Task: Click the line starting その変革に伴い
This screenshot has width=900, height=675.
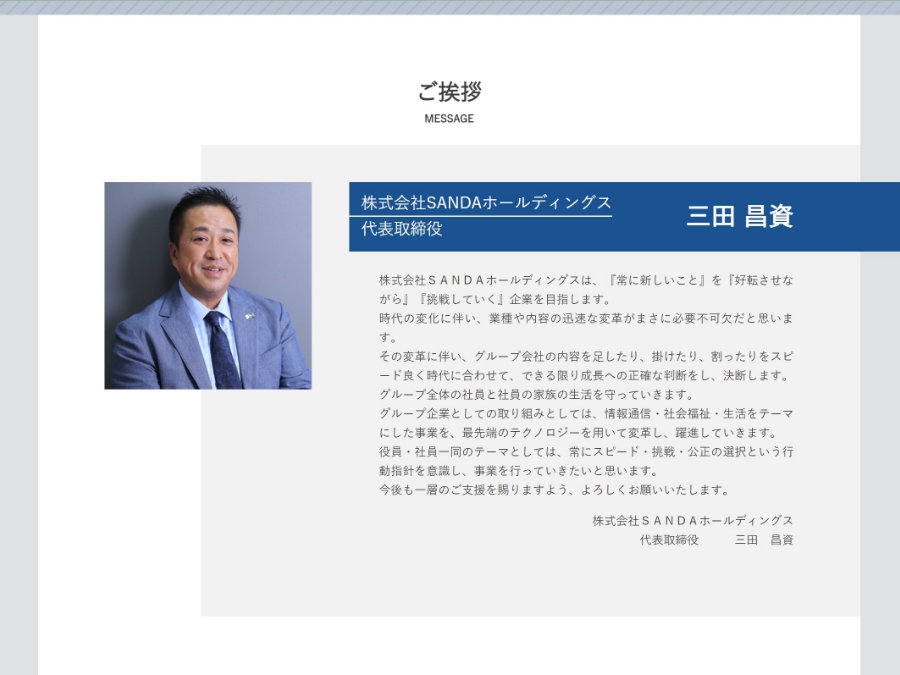Action: click(x=586, y=356)
